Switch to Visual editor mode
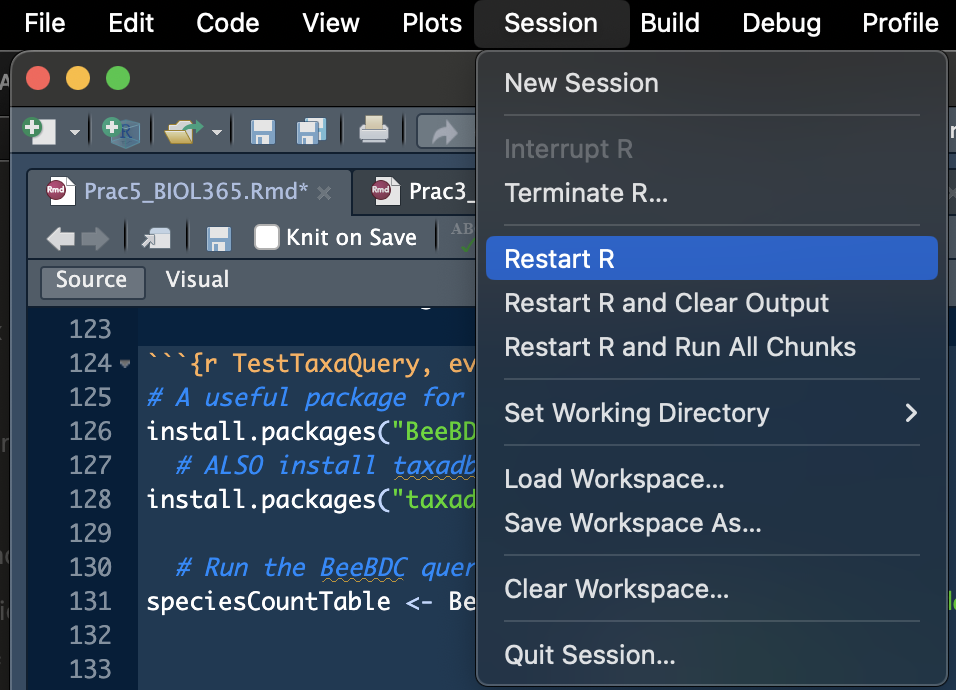The image size is (956, 690). click(x=198, y=280)
